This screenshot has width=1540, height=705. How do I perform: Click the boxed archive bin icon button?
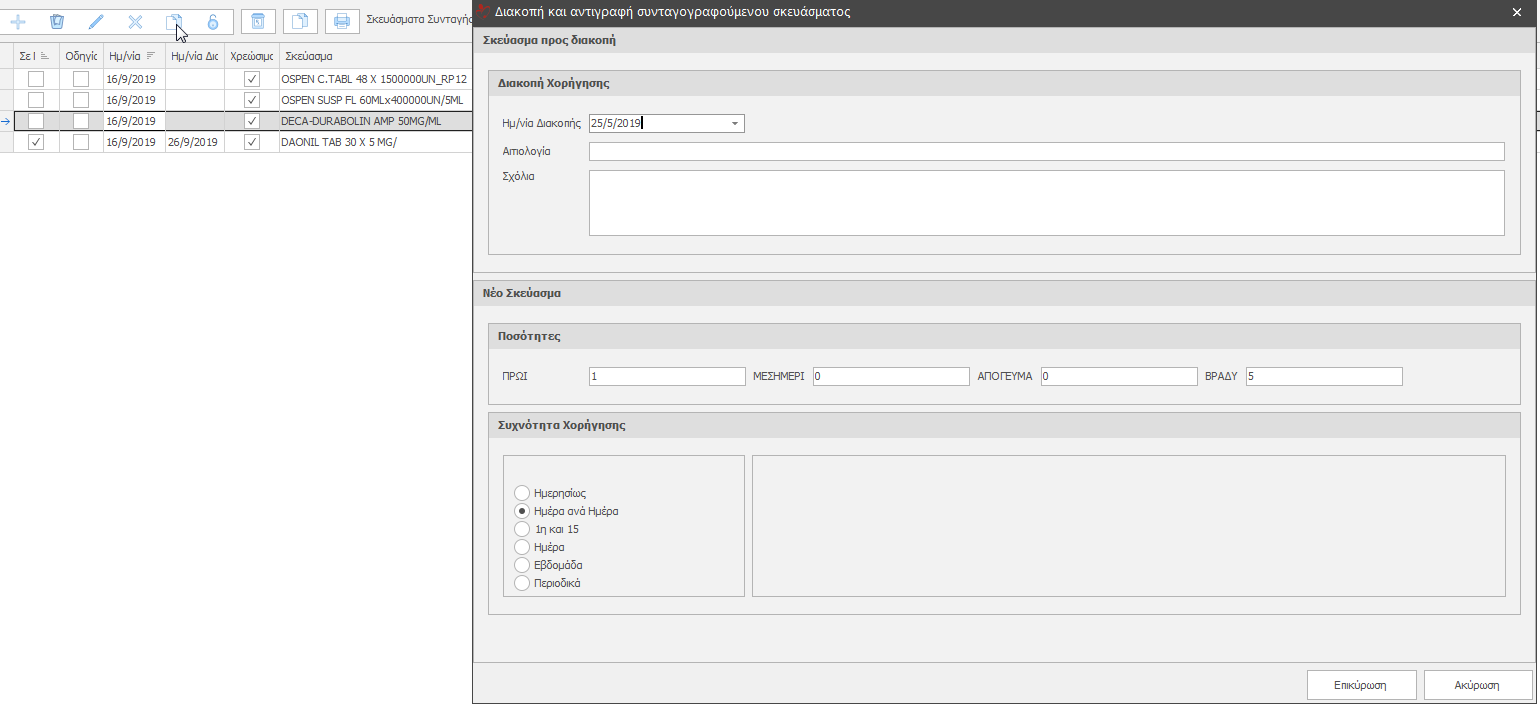pos(258,21)
